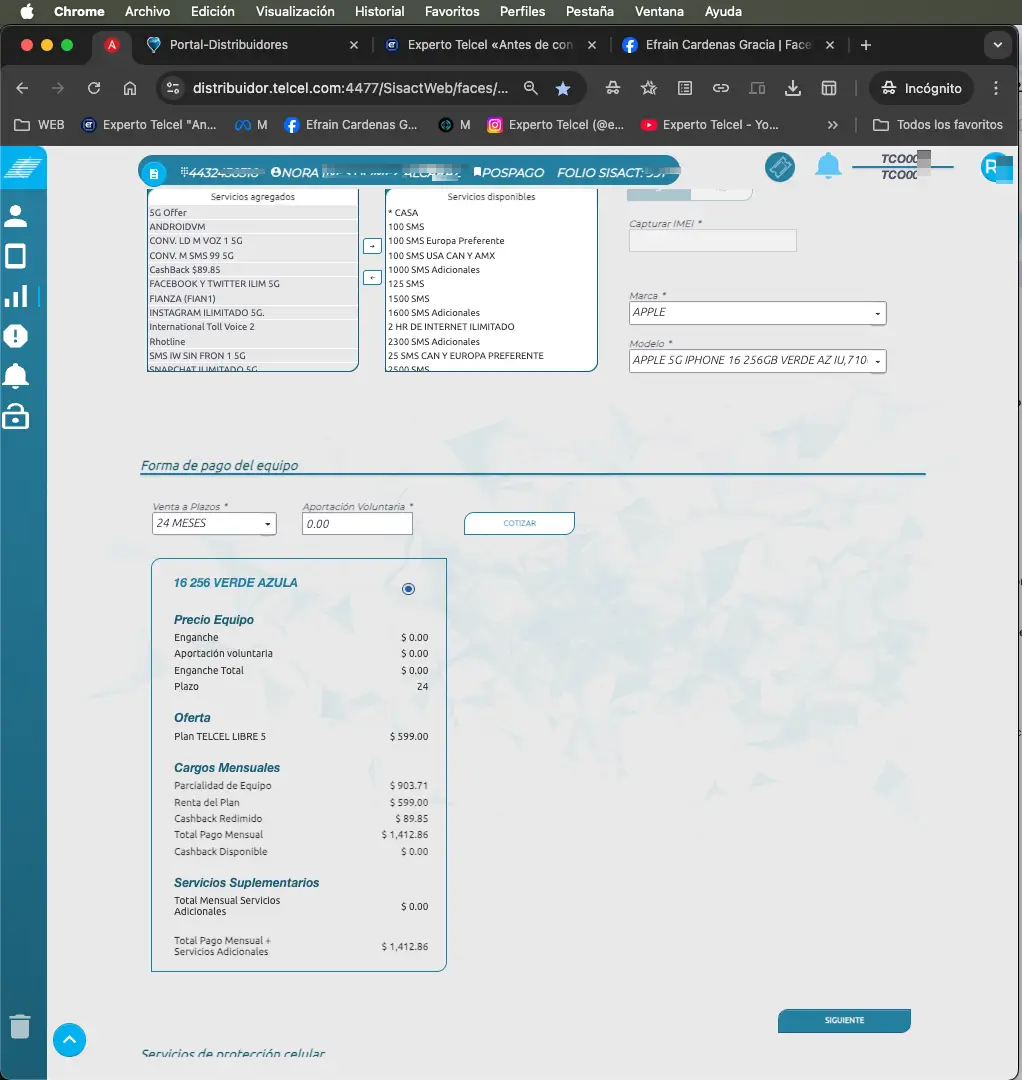Open the user profile icon in sidebar
The image size is (1022, 1080).
pyautogui.click(x=16, y=216)
